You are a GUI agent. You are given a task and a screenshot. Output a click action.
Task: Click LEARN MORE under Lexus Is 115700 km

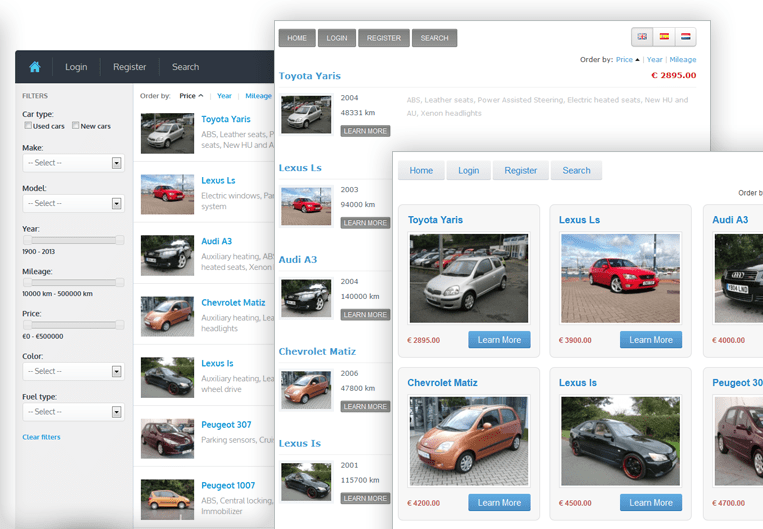pos(365,498)
